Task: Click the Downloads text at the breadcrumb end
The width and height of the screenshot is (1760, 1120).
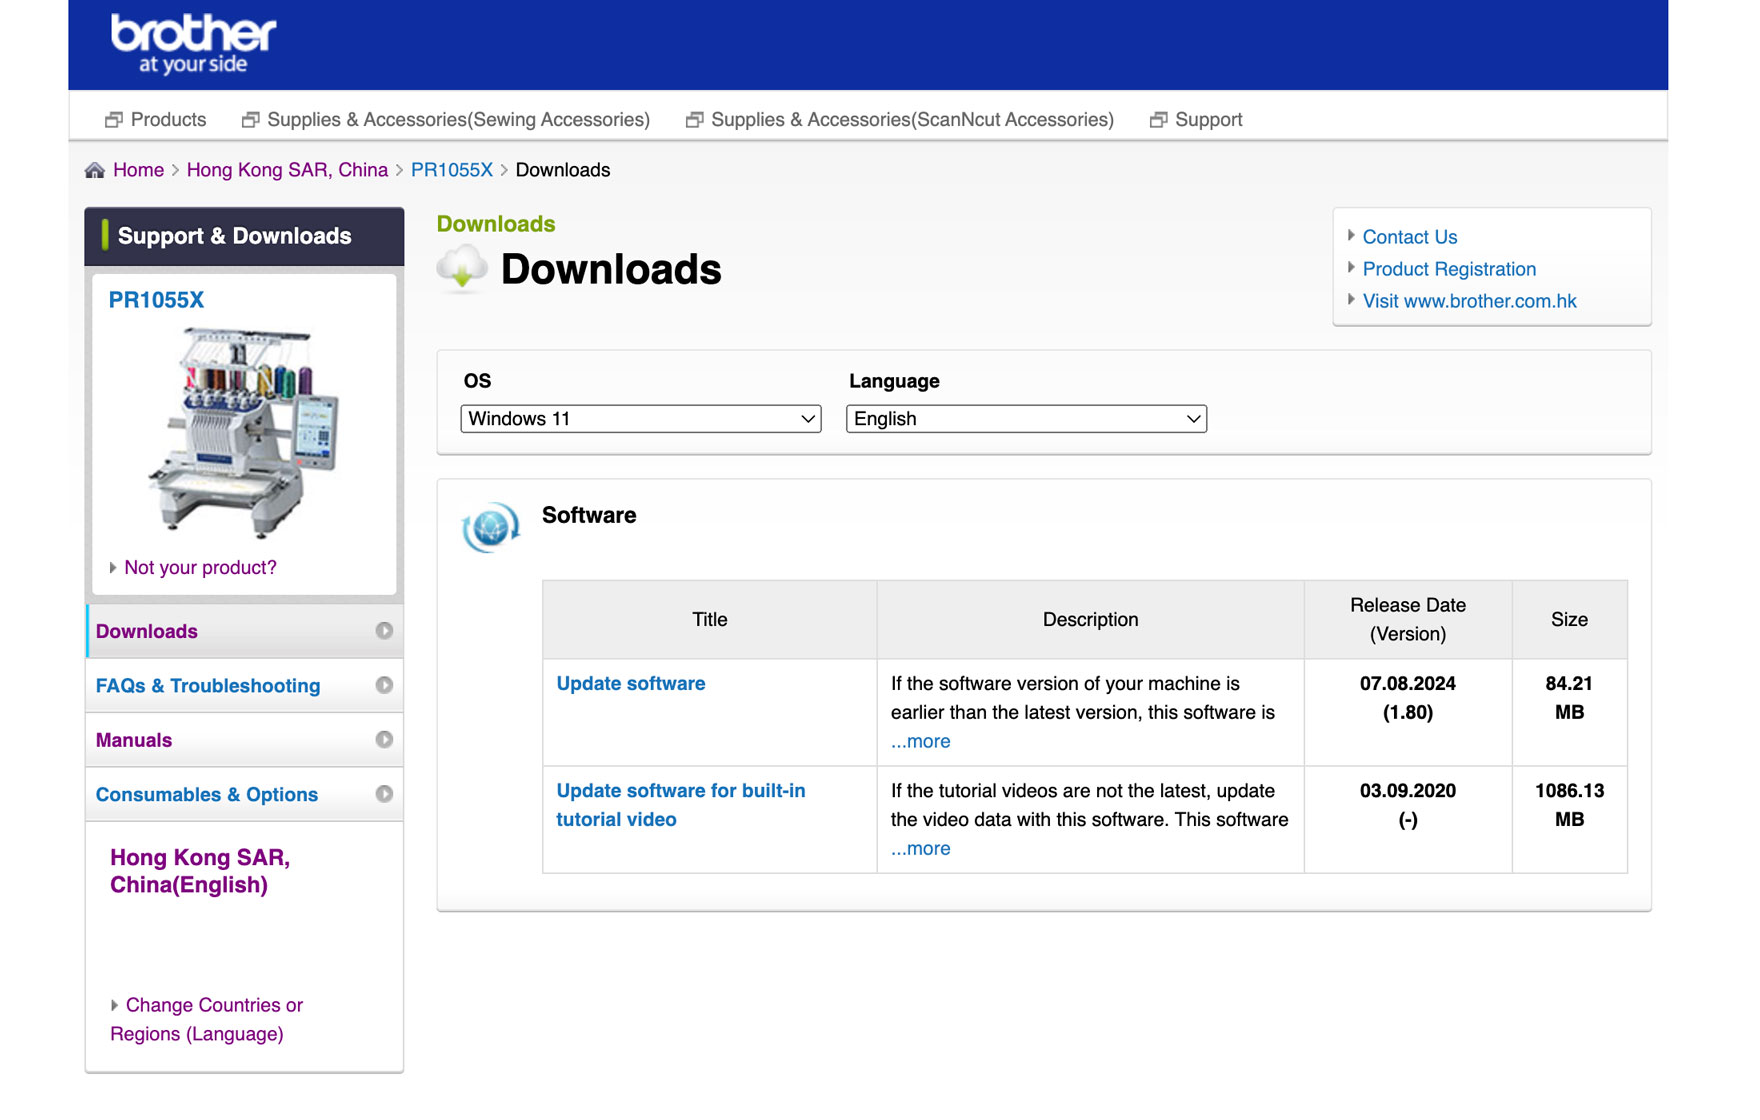Action: 562,170
